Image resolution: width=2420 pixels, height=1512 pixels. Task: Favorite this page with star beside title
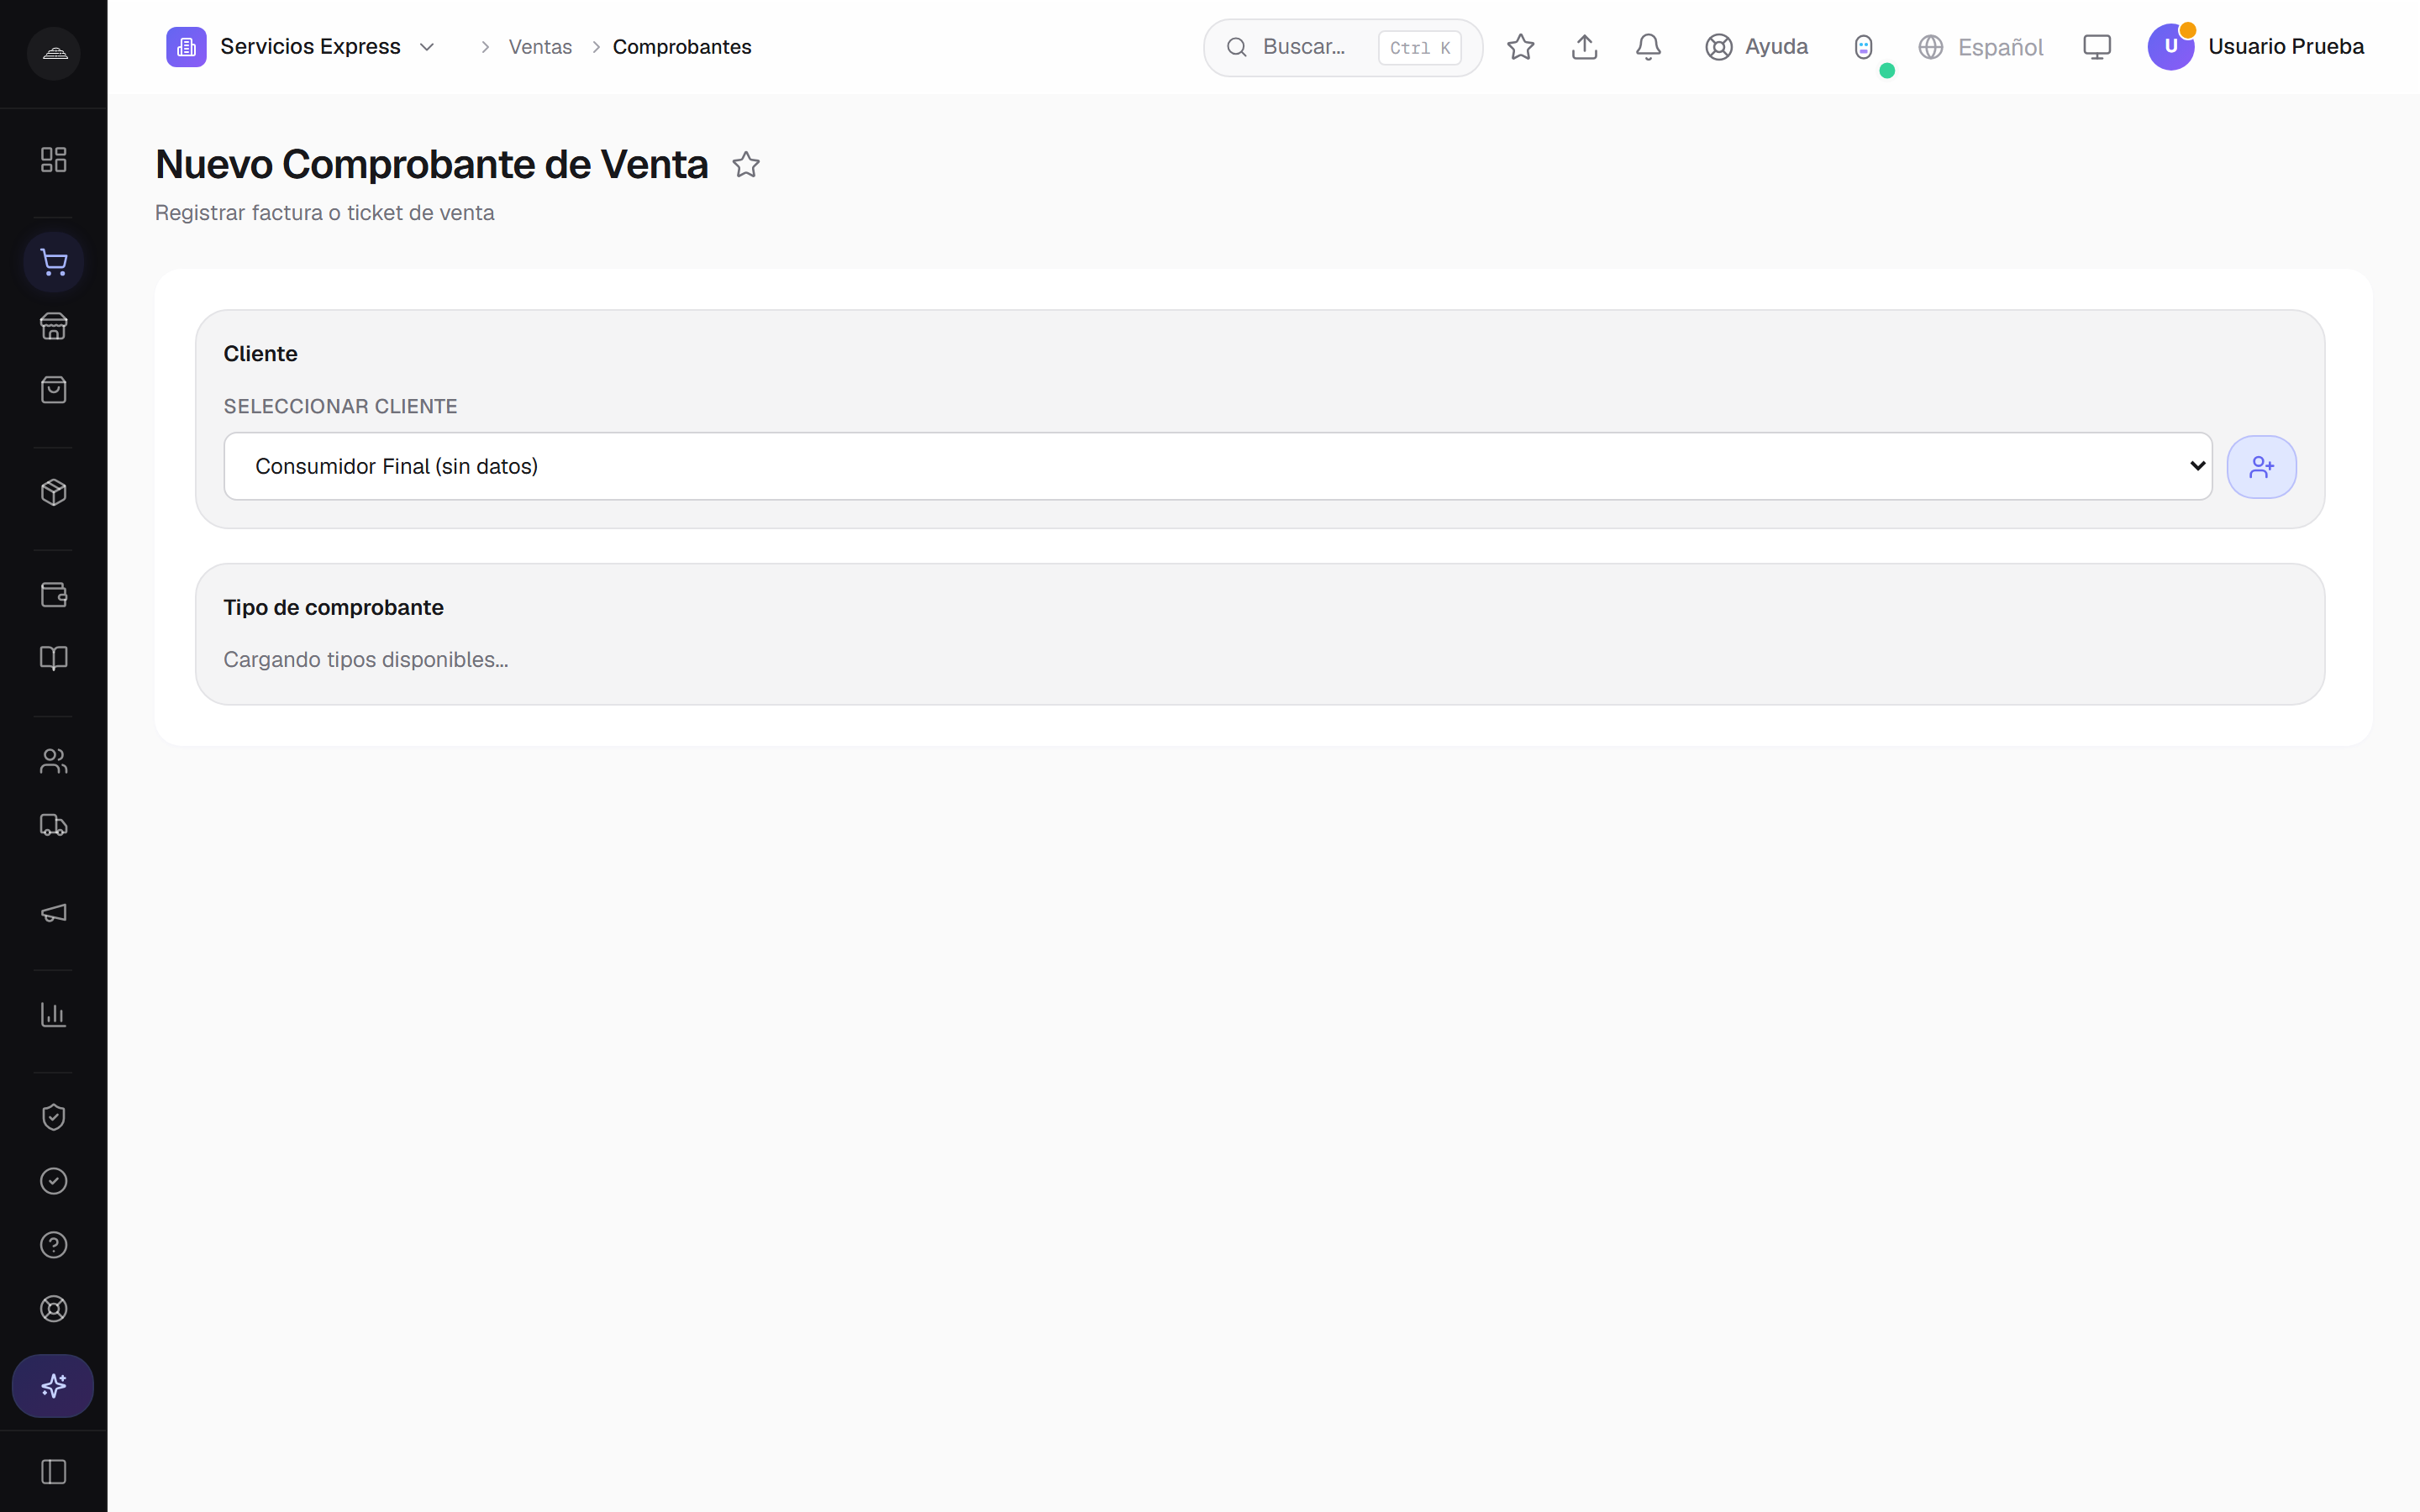coord(746,164)
